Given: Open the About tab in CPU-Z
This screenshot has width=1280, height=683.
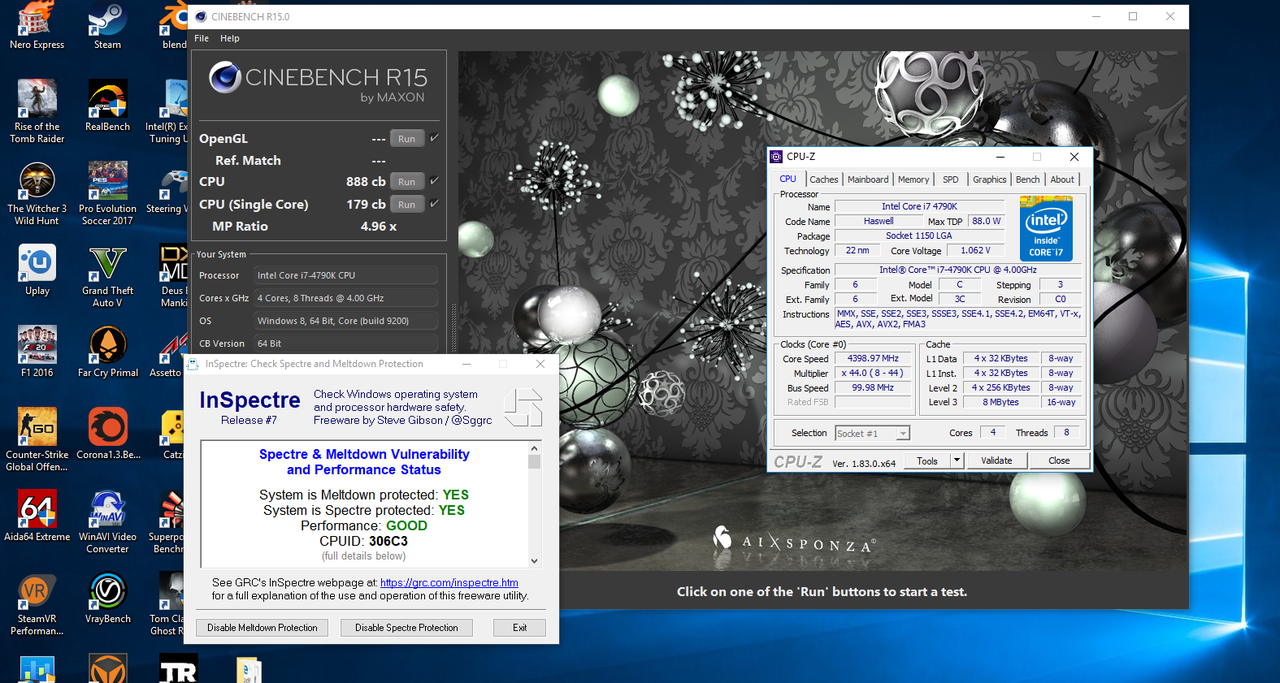Looking at the screenshot, I should pyautogui.click(x=1062, y=180).
